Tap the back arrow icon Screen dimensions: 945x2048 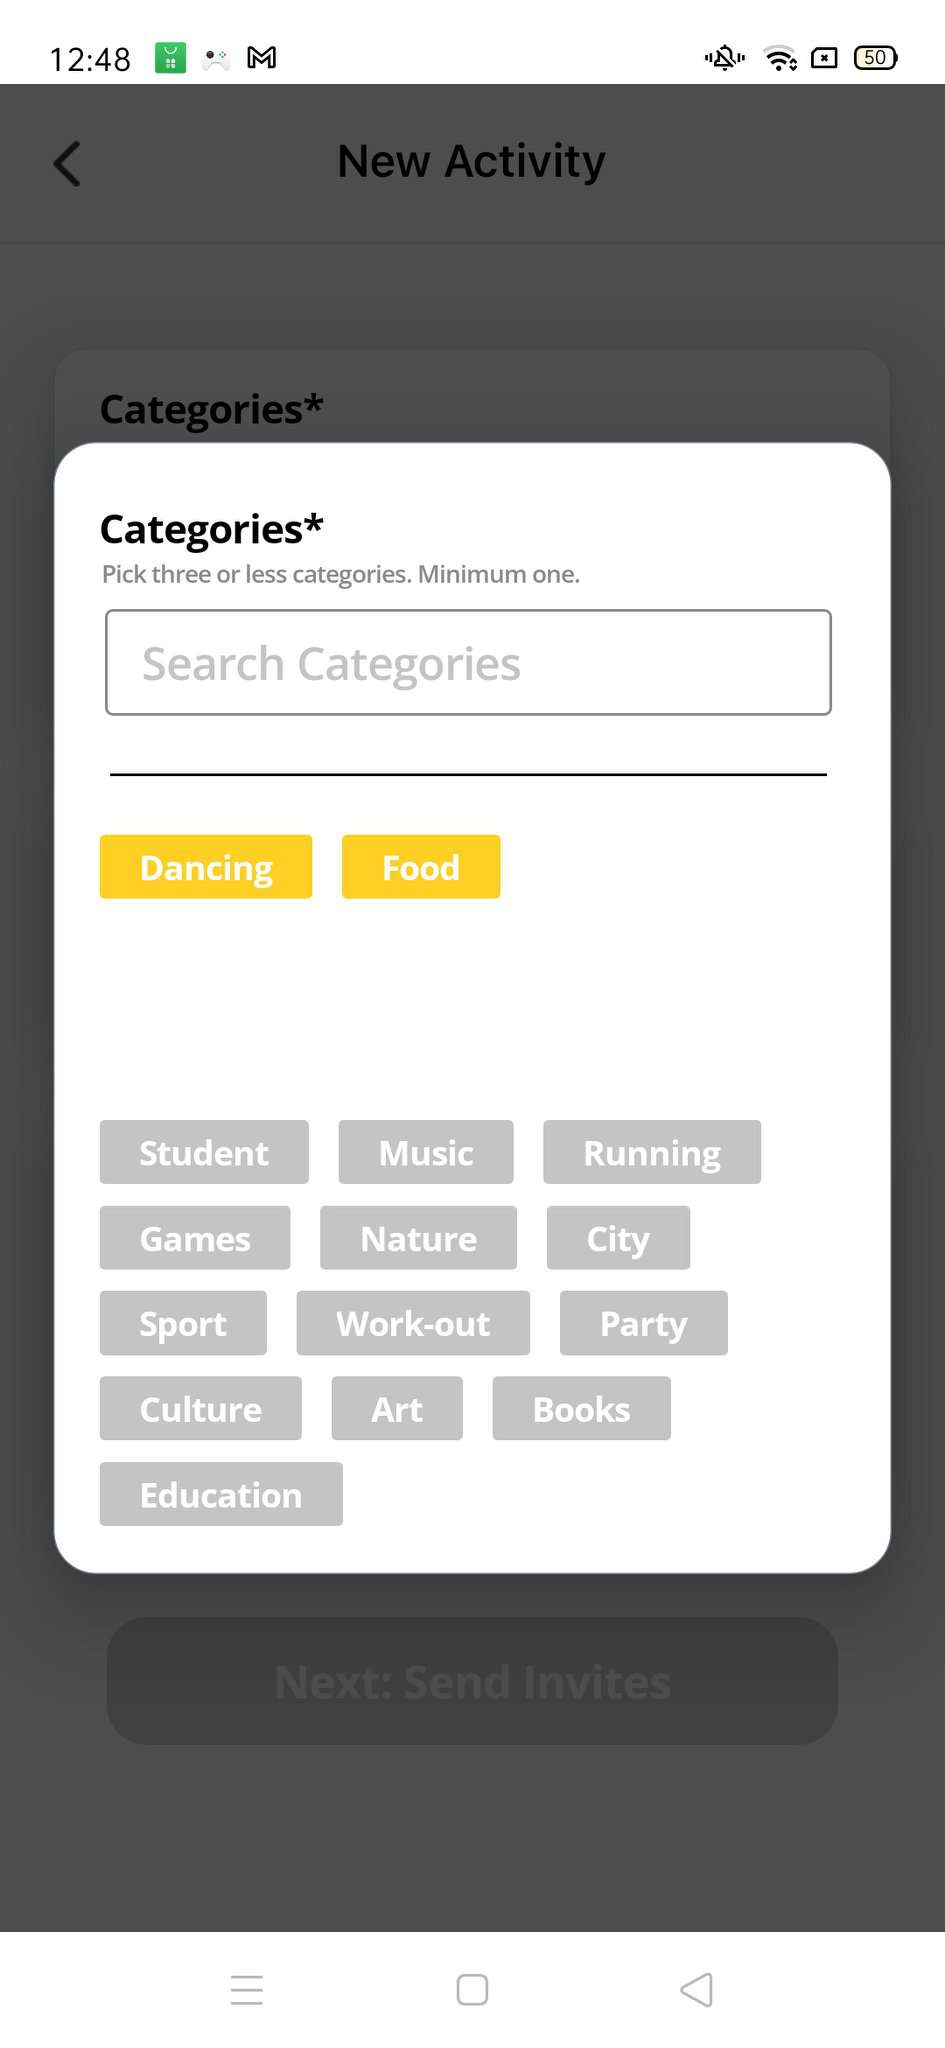(67, 164)
